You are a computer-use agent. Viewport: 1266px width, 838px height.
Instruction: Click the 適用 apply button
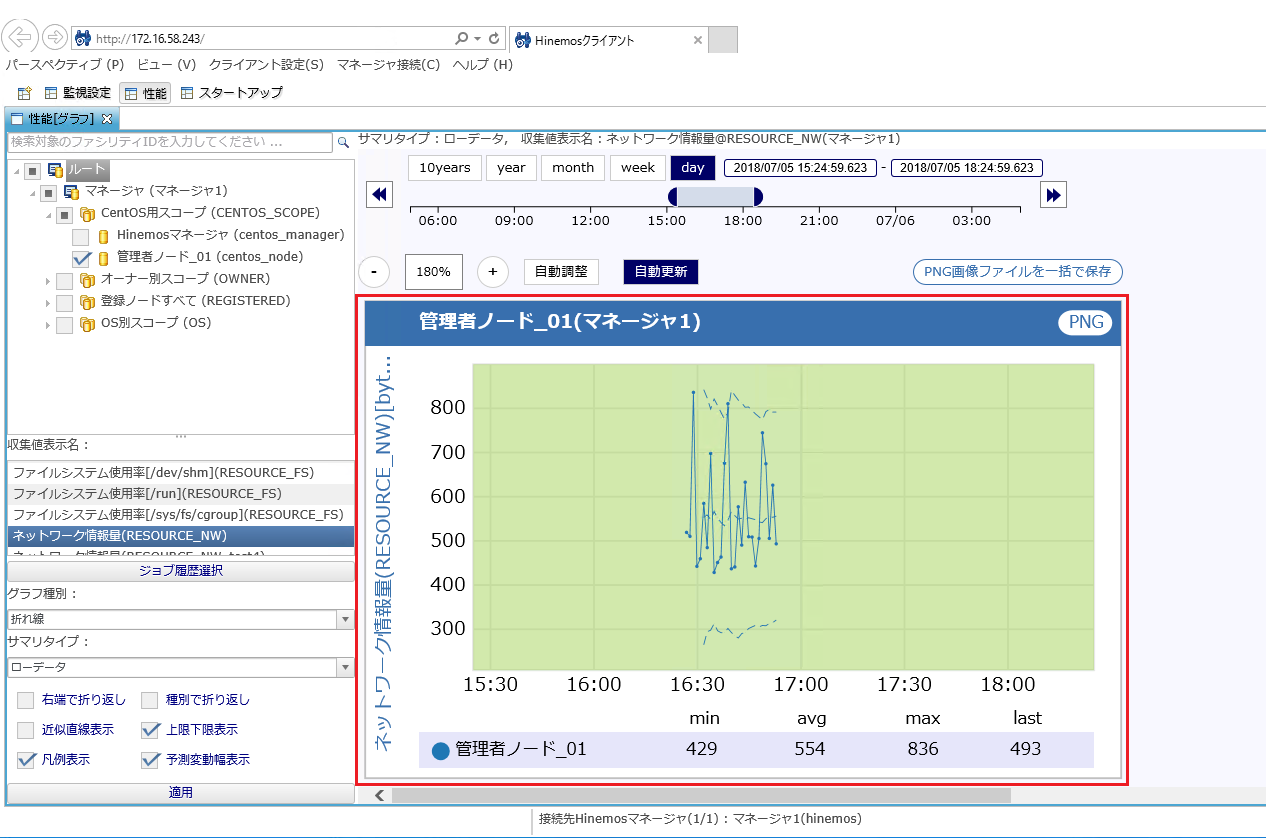pos(181,793)
